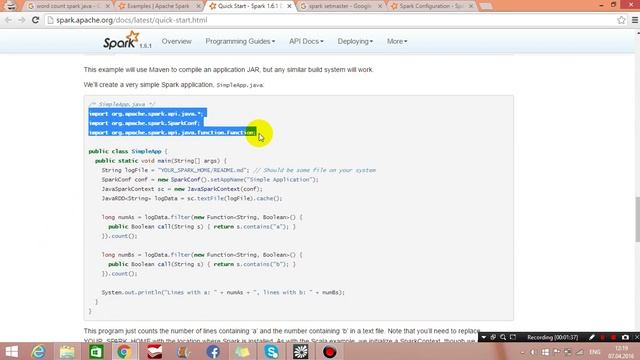Expand the API Docs dropdown
Viewport: 640px width, 360px height.
pos(306,41)
